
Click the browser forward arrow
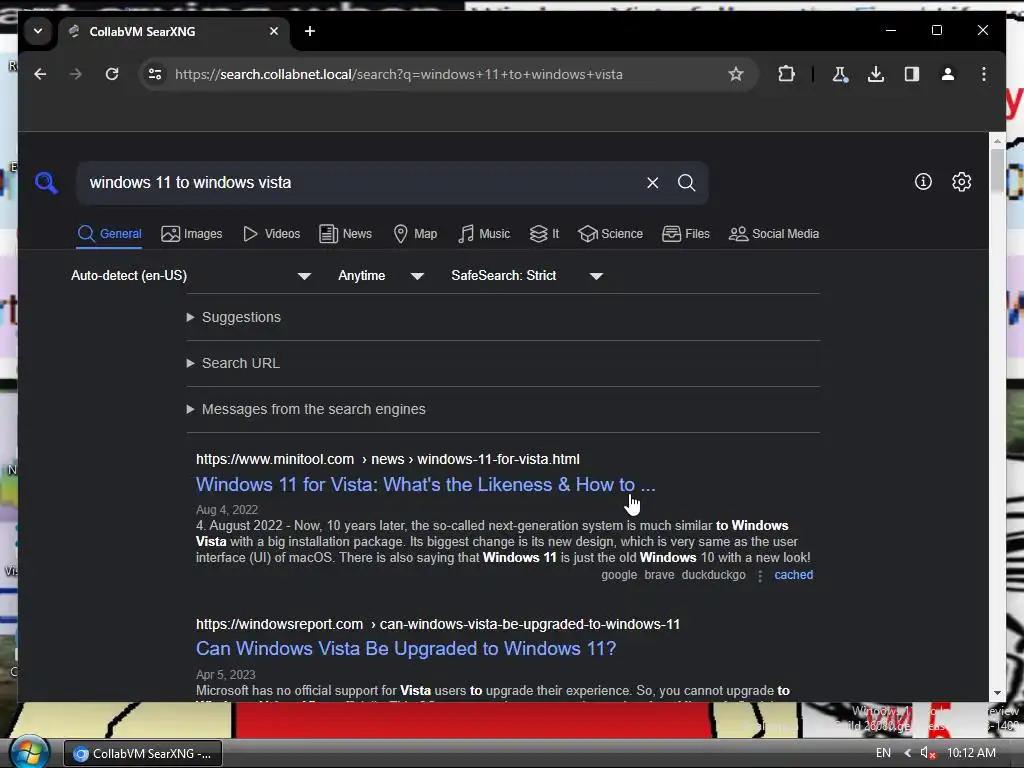click(76, 74)
